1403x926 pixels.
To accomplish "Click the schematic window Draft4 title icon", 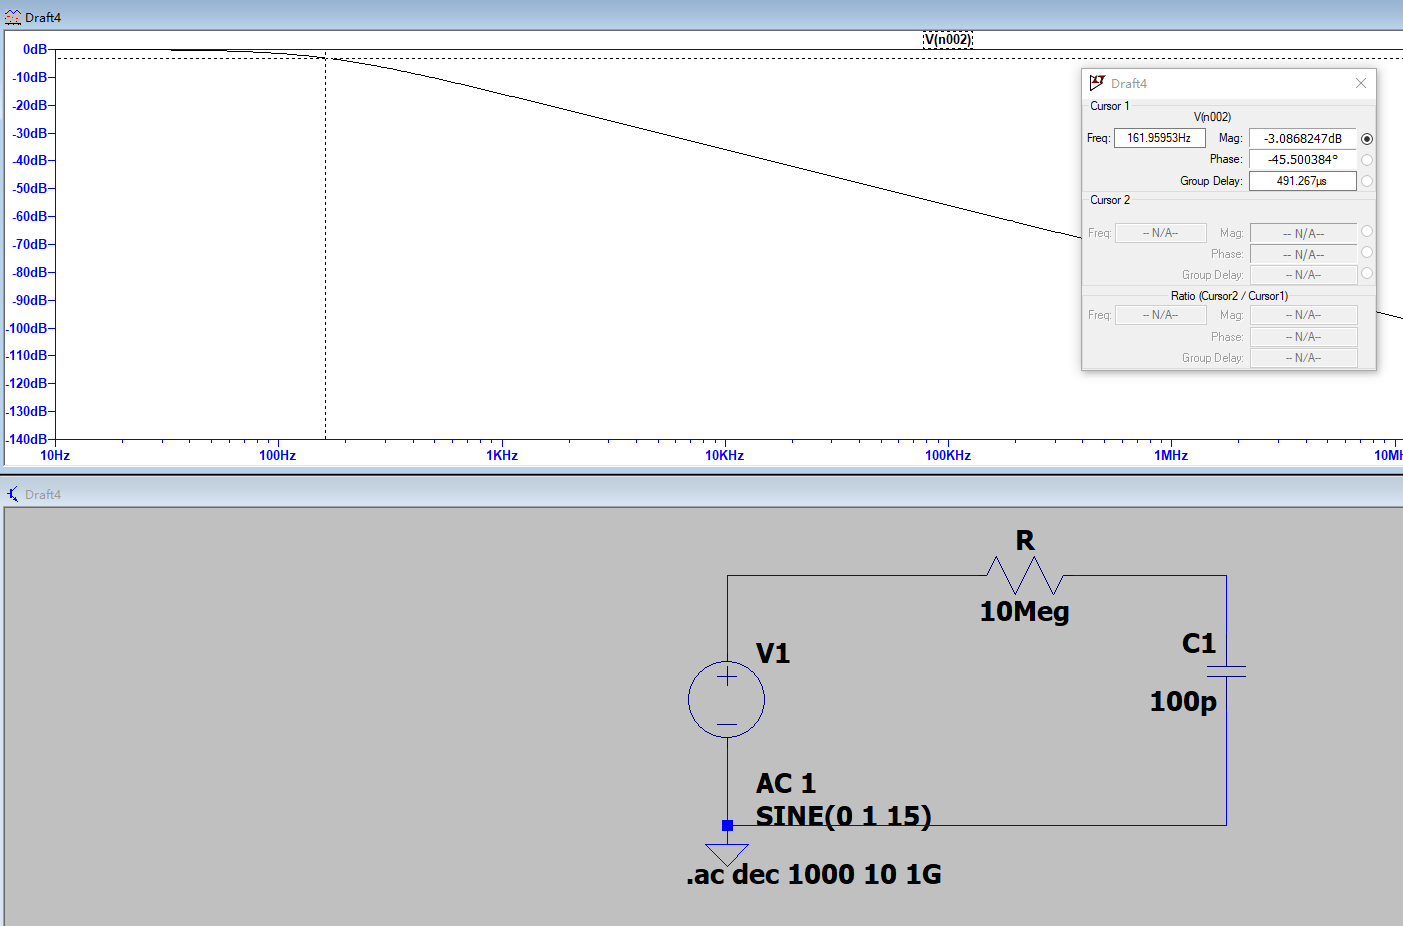I will [13, 494].
